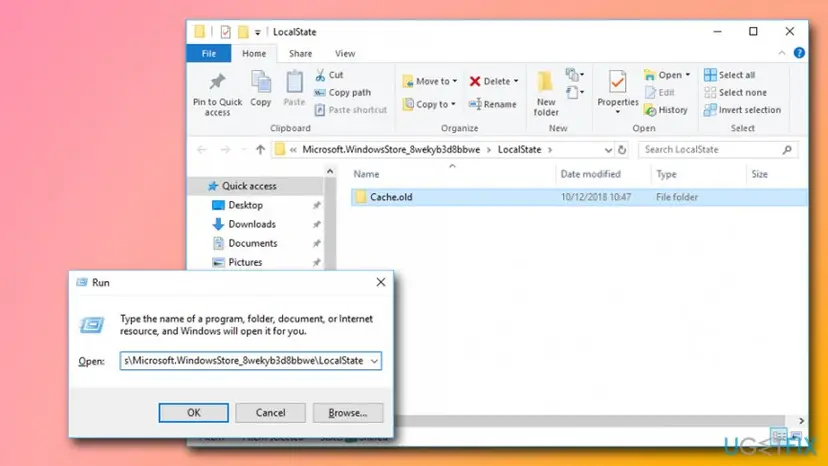Screen dimensions: 828x466
Task: Click Pin to Quick access icon
Action: [x=217, y=82]
